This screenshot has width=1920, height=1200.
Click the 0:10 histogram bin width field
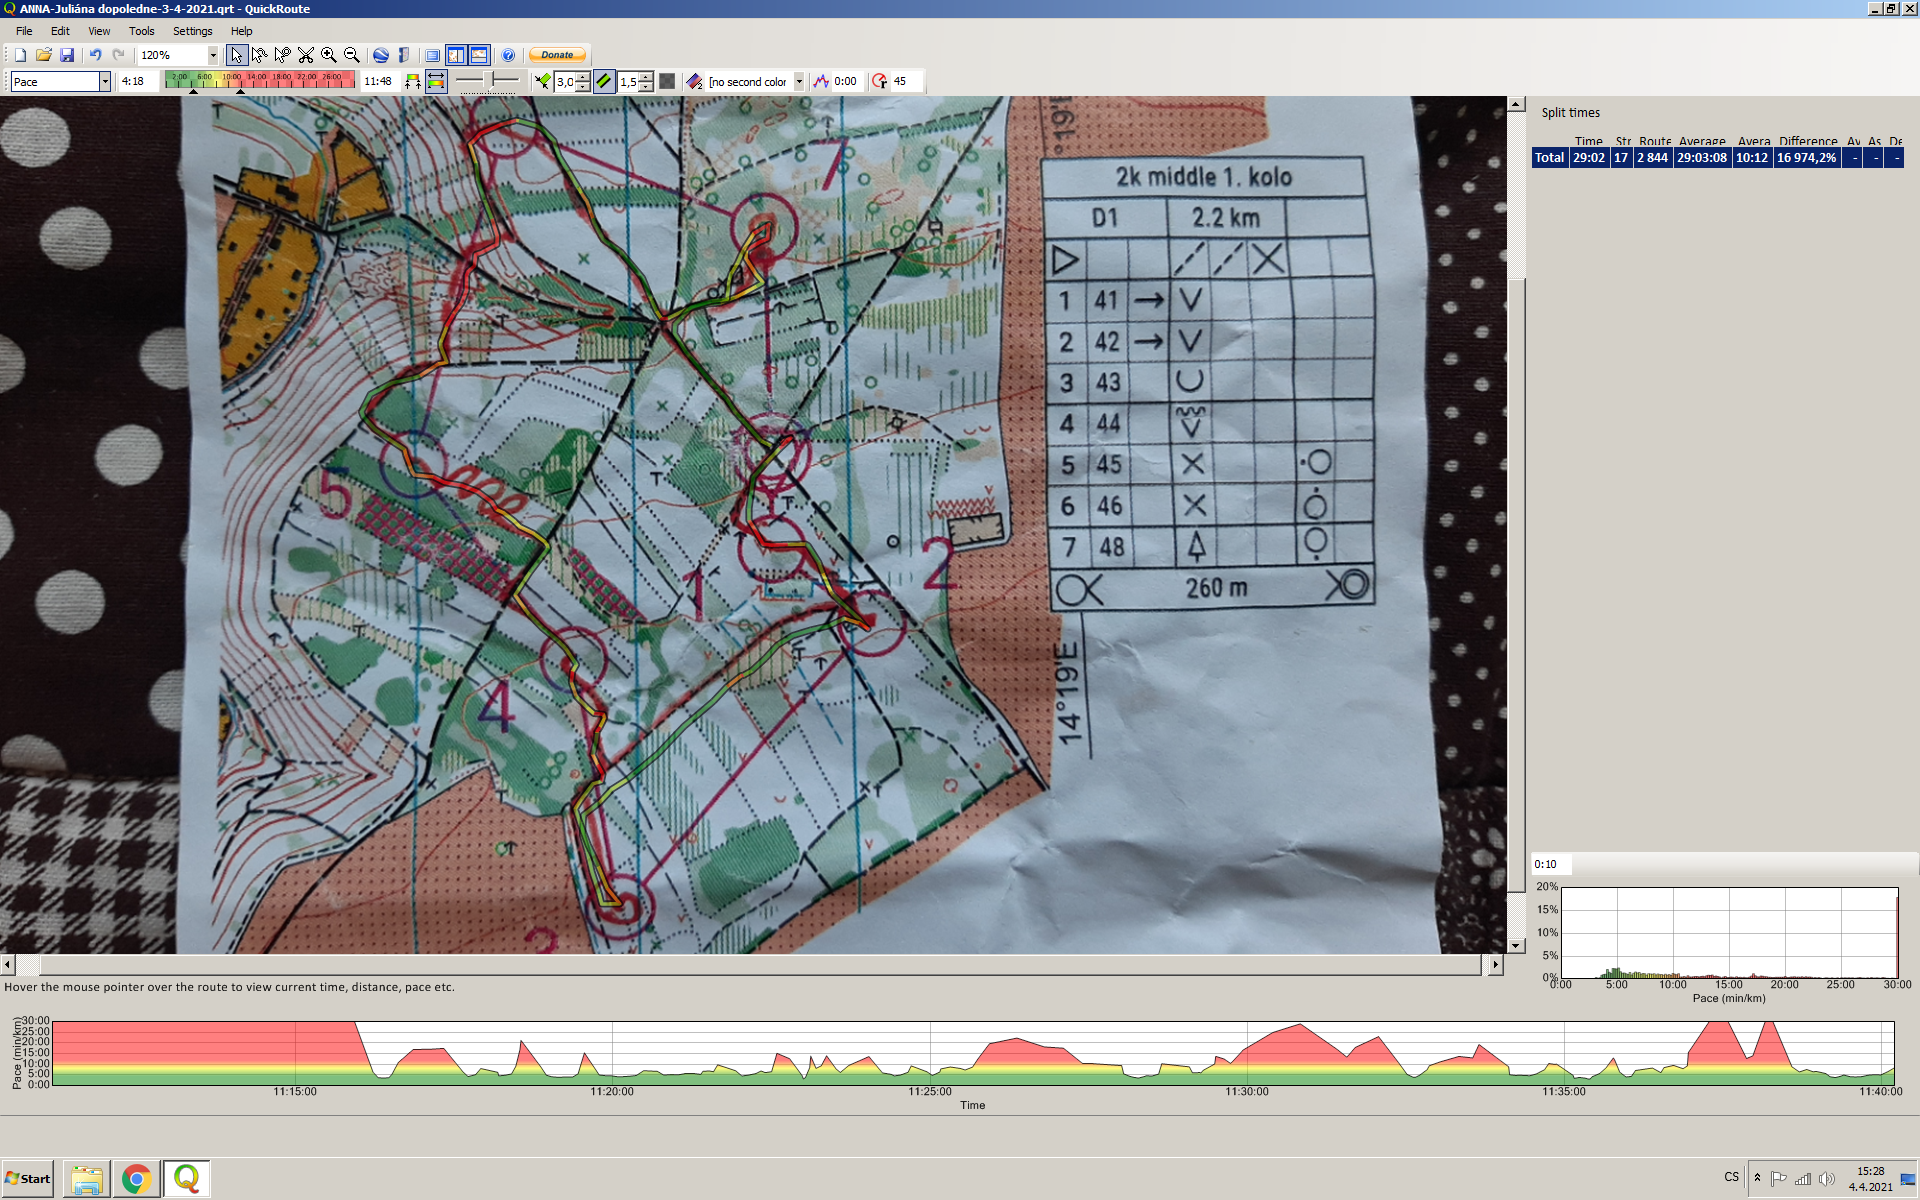coord(1551,864)
